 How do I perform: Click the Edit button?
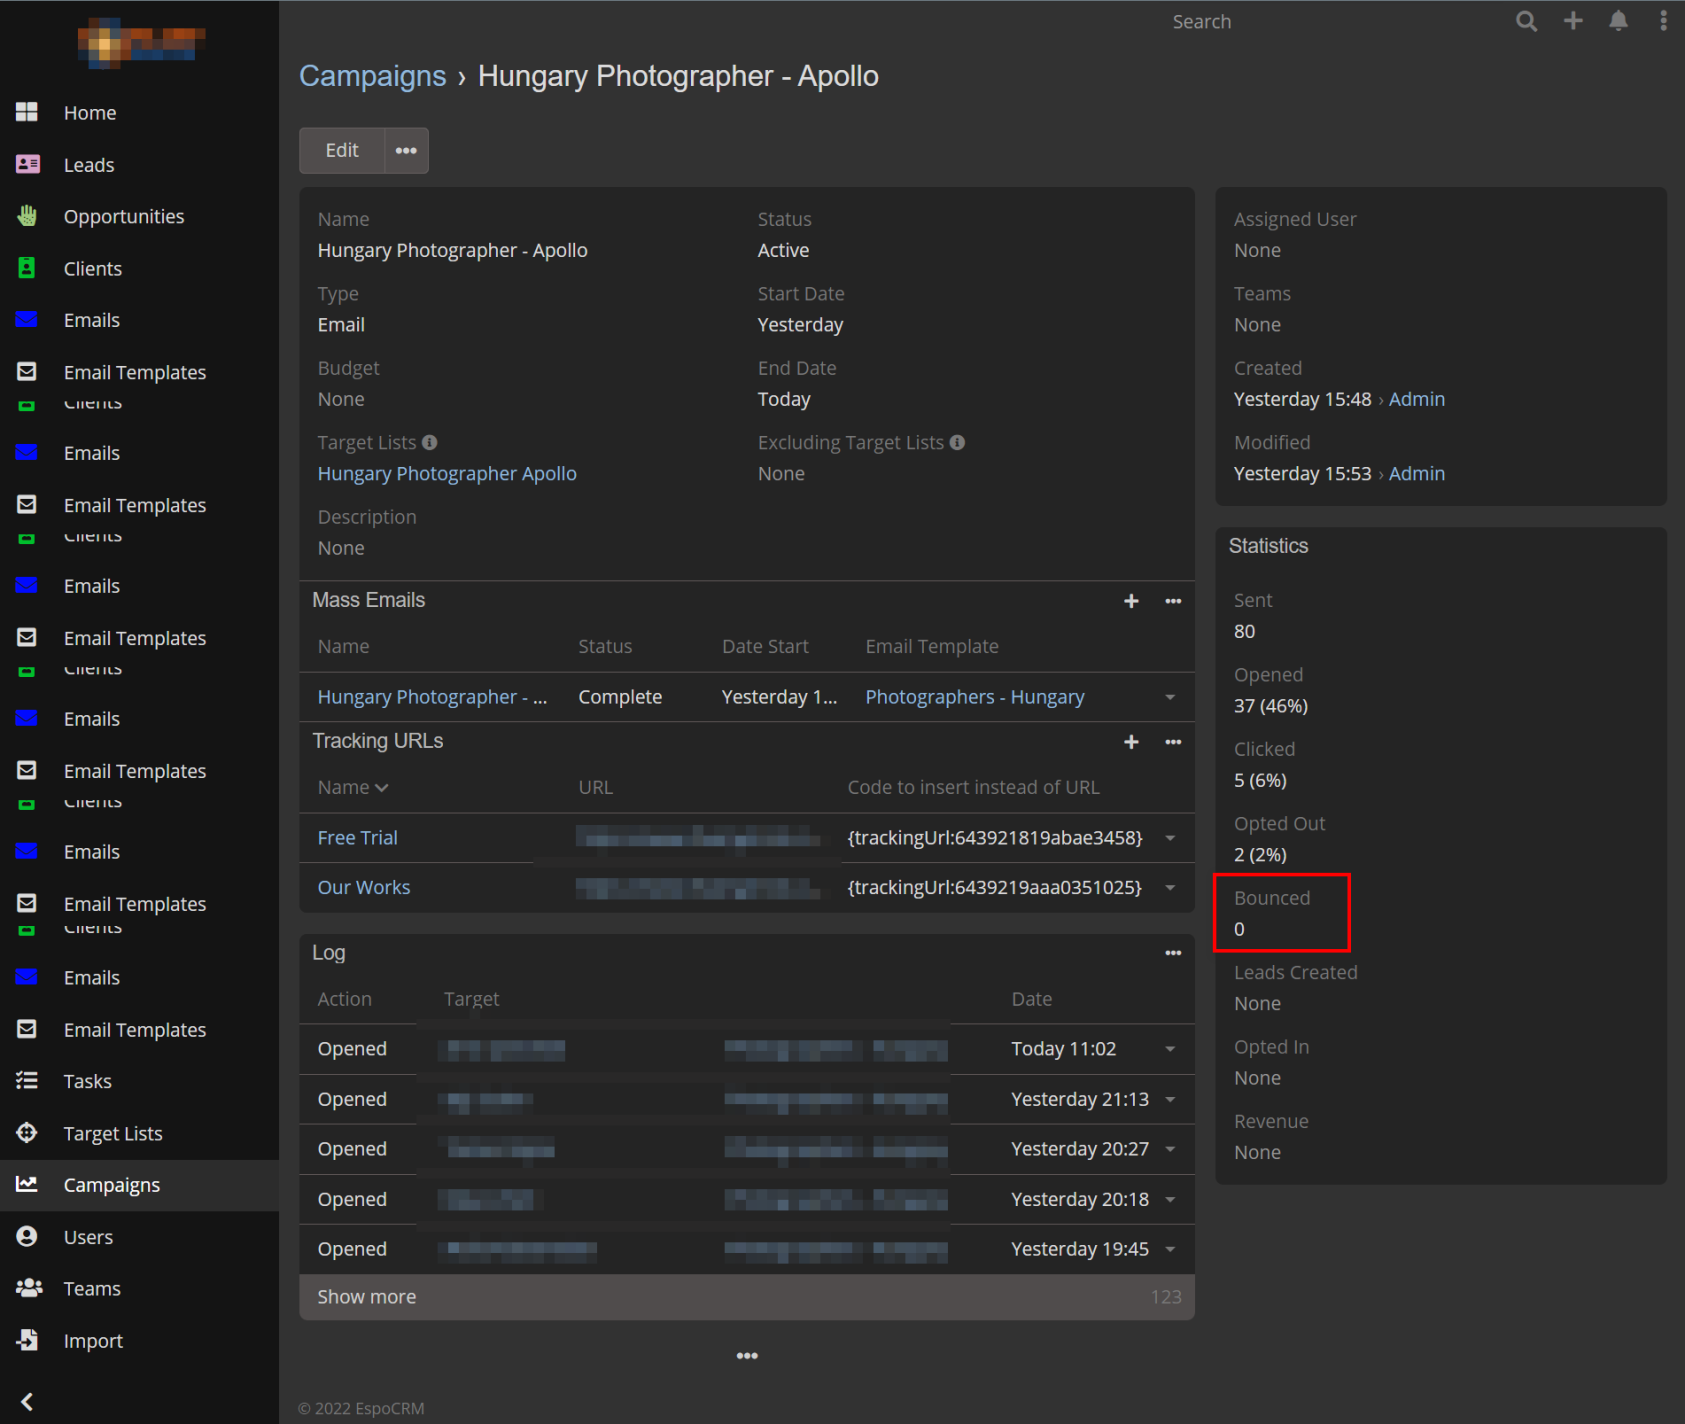pos(342,151)
